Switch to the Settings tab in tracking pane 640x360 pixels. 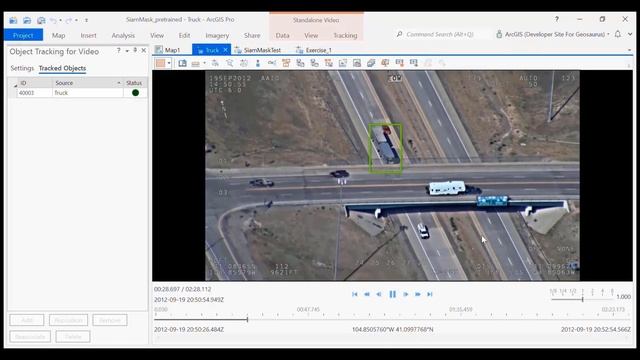coord(22,68)
